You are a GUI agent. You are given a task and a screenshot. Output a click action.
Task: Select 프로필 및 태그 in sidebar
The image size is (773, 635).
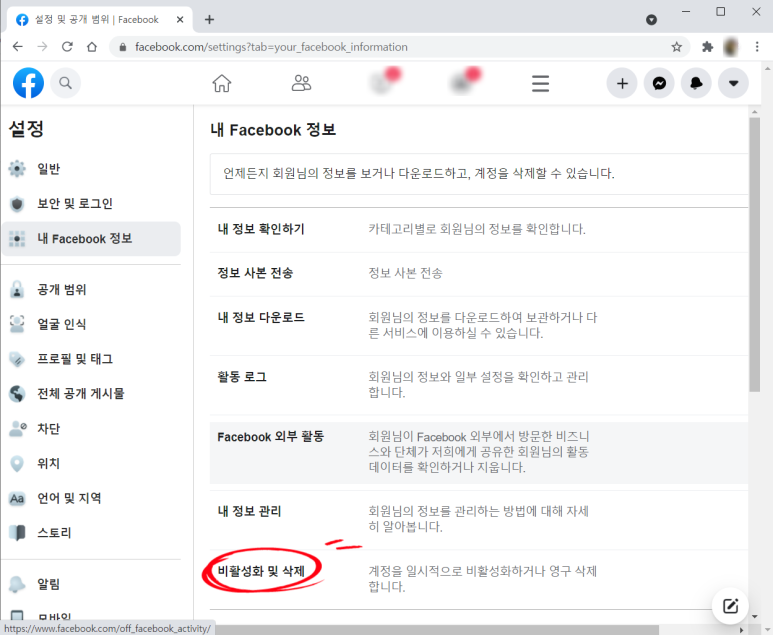pos(91,359)
